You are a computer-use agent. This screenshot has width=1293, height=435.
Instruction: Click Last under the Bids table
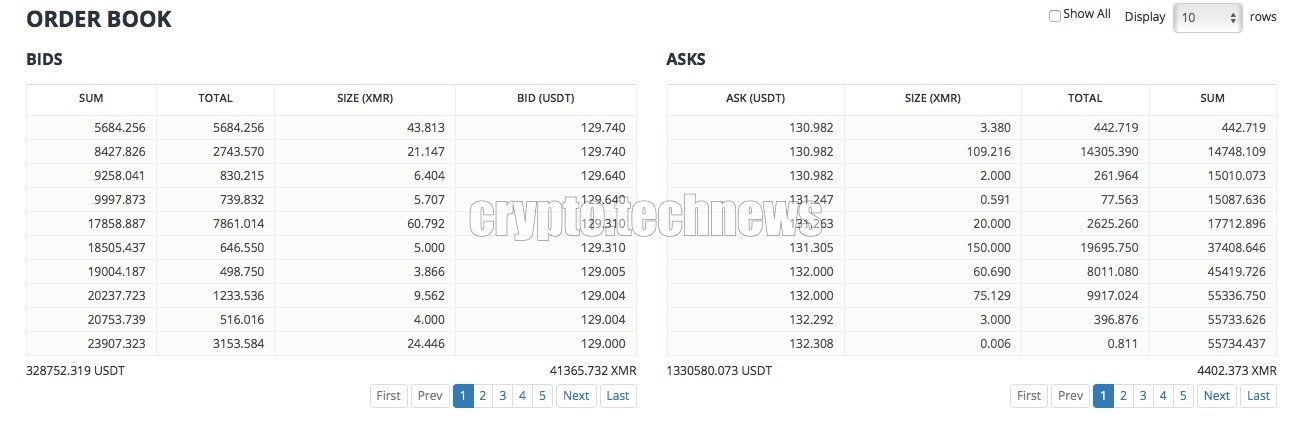tap(618, 396)
